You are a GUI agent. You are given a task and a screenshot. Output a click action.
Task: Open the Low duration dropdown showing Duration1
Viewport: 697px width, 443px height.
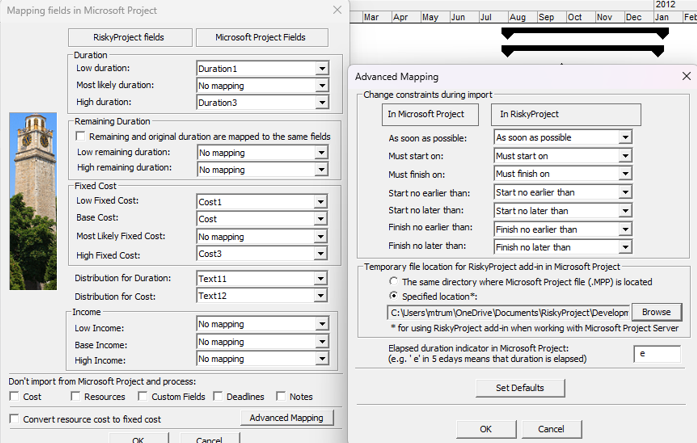point(262,68)
